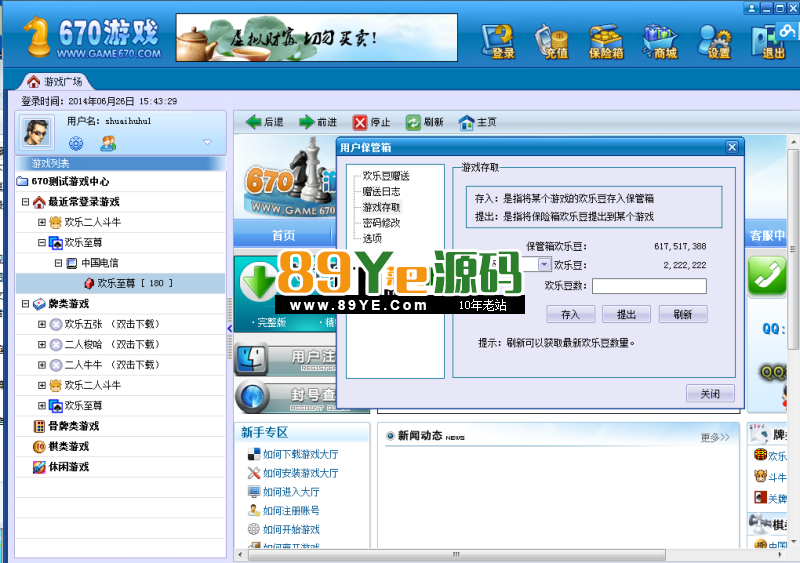Click 更多>> in 新闻动态 section
The image size is (800, 563).
(x=714, y=437)
